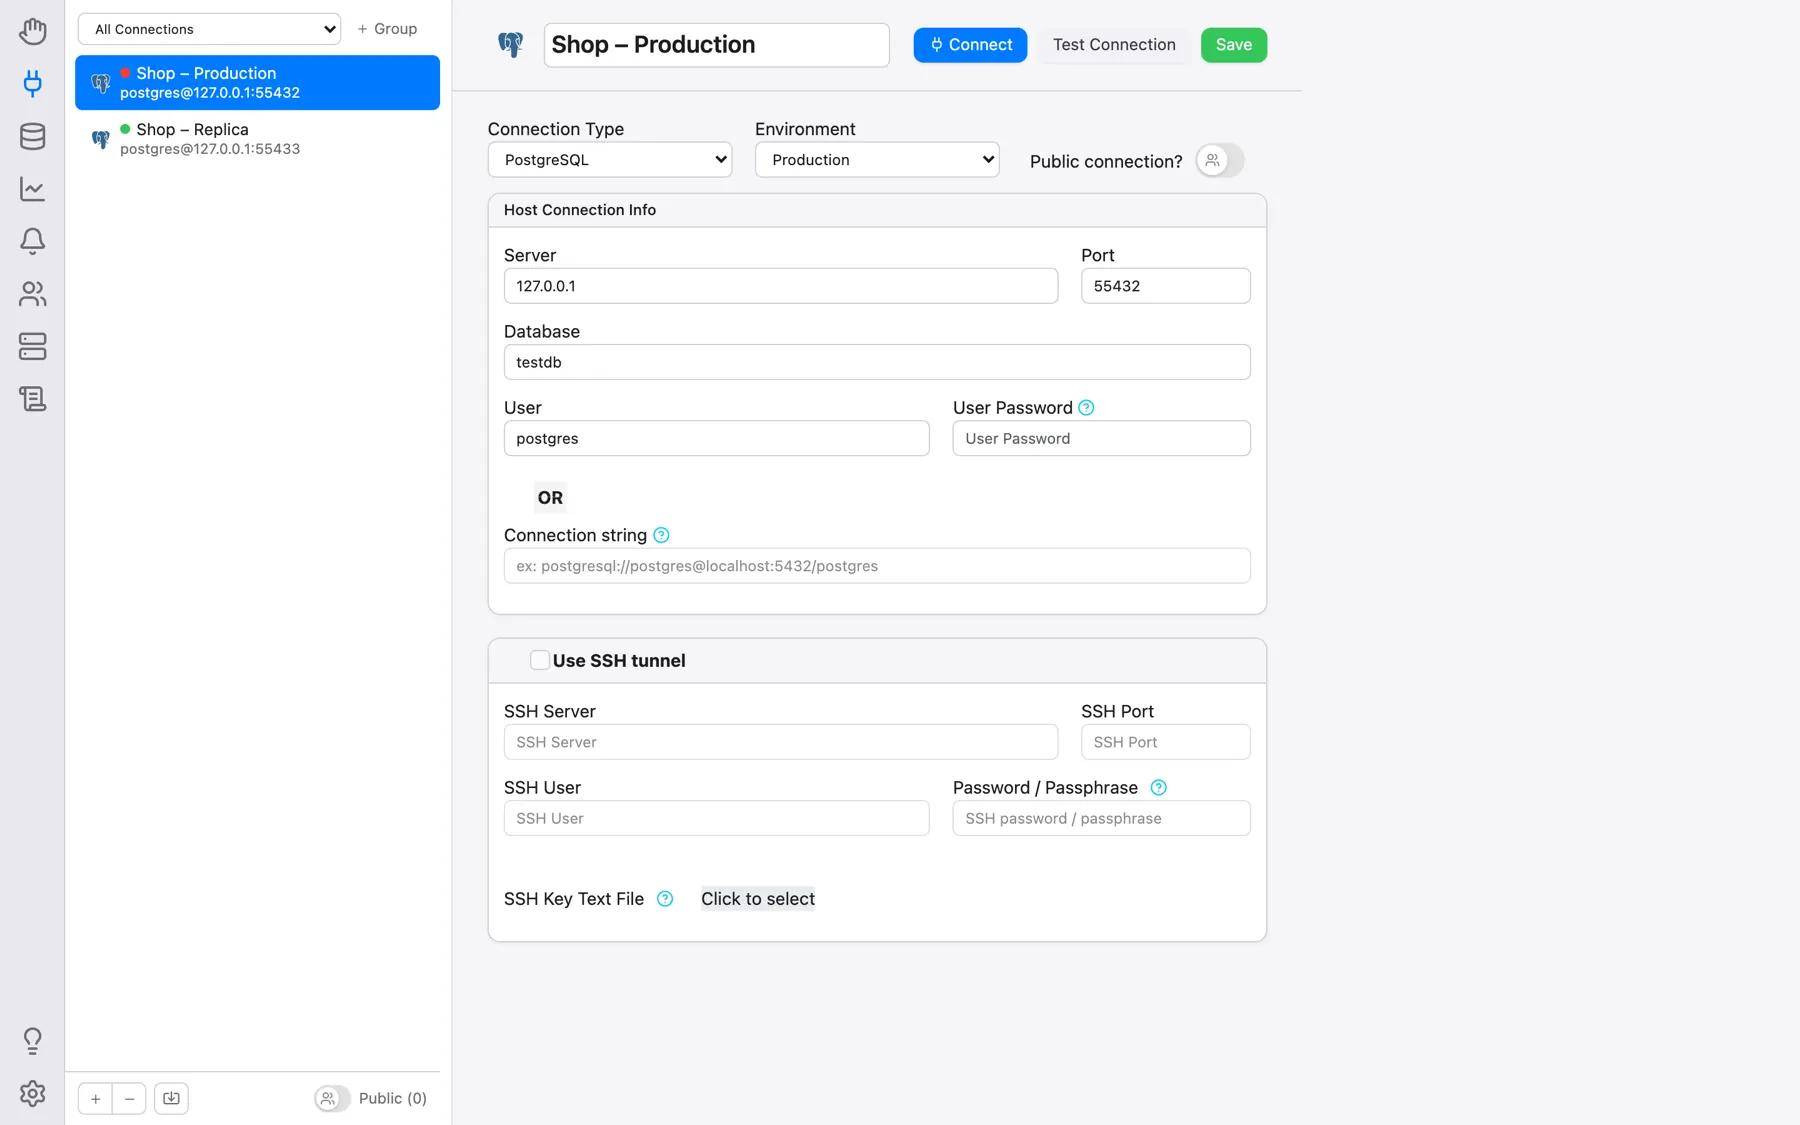Open the hand icon in left sidebar
The image size is (1800, 1125).
(x=32, y=31)
